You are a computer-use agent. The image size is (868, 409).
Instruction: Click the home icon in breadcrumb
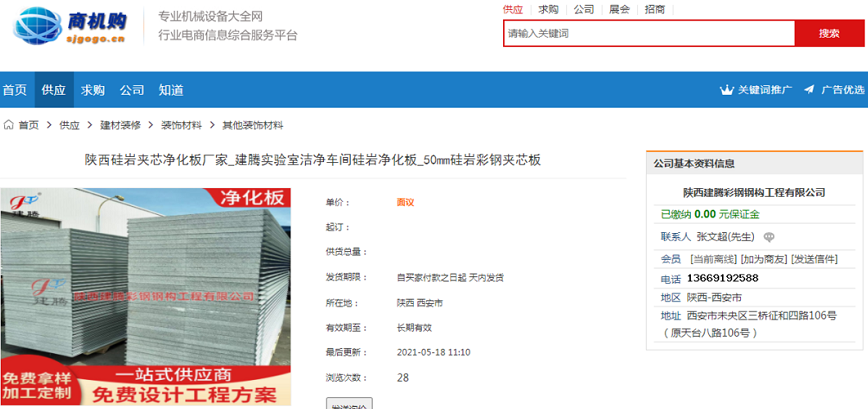tap(8, 125)
